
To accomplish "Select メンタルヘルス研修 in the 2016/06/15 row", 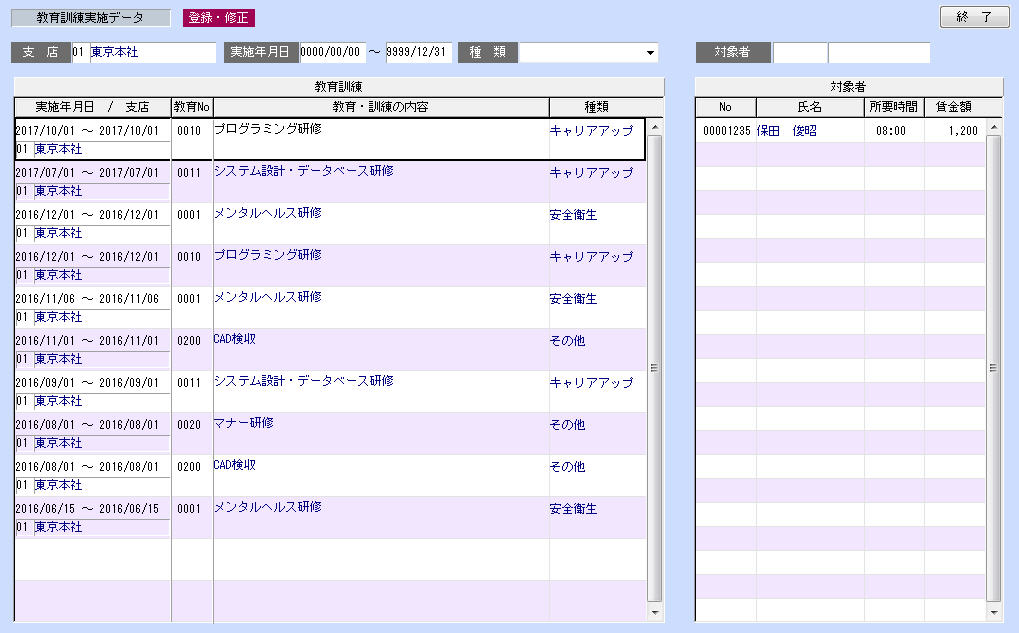I will point(268,507).
